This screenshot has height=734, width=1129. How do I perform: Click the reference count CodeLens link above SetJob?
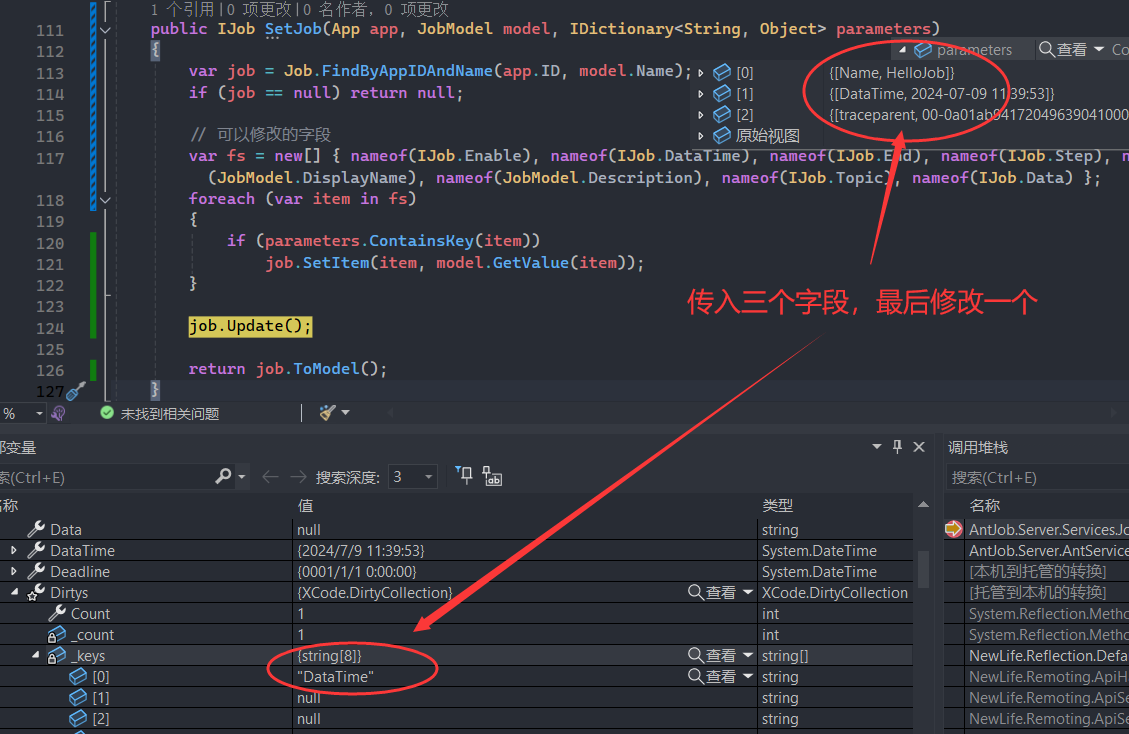pyautogui.click(x=176, y=9)
